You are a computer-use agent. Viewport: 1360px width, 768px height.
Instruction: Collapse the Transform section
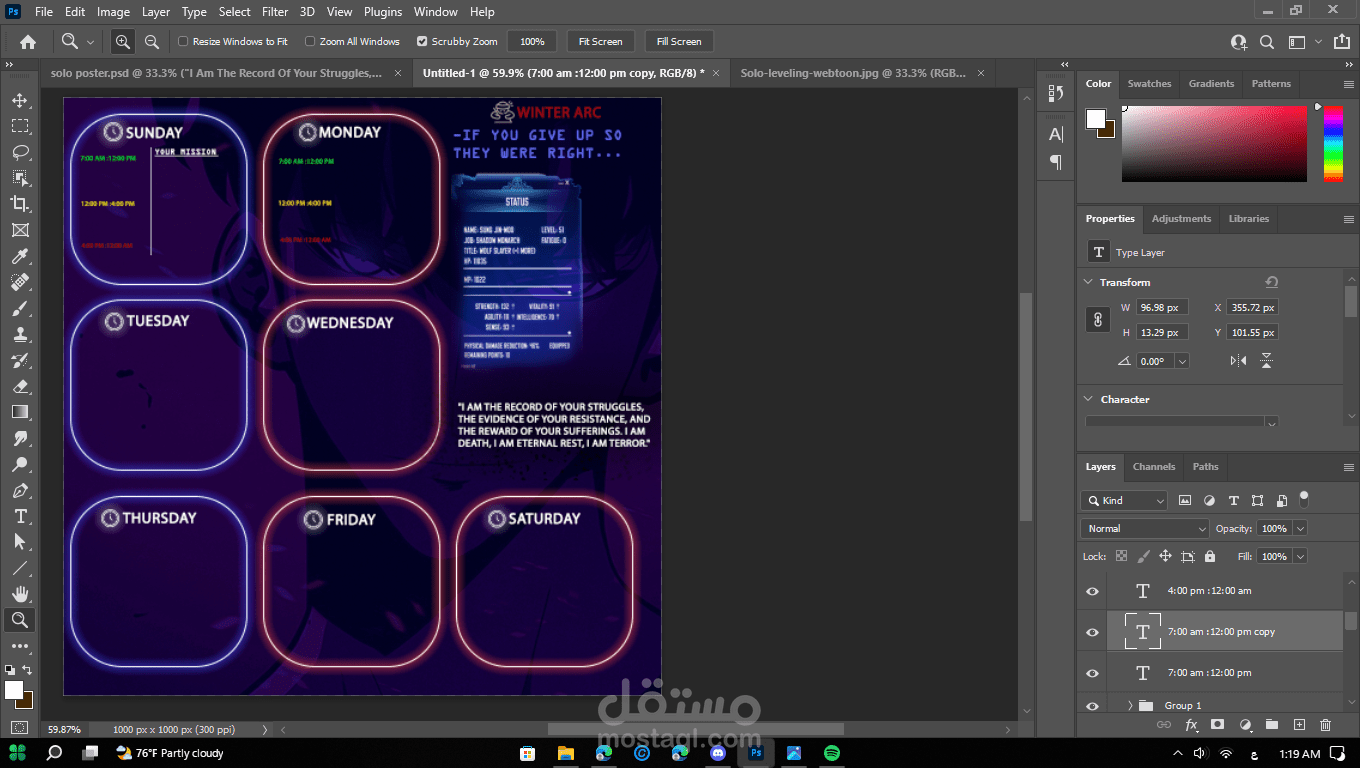coord(1089,282)
